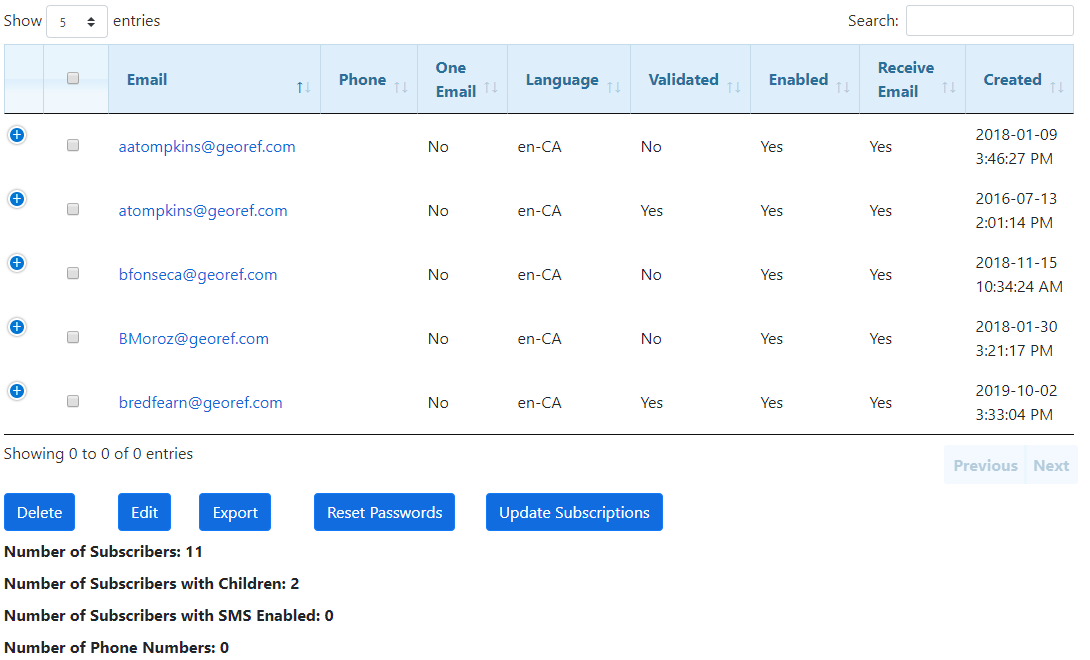Toggle the select-all checkbox in header
Screen dimensions: 1090x660
tap(73, 78)
